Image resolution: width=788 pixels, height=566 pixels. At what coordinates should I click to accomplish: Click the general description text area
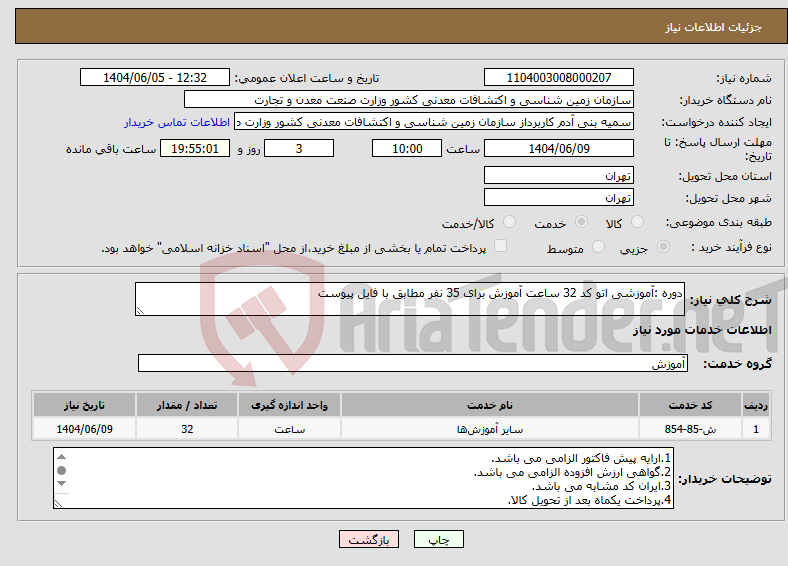[410, 299]
